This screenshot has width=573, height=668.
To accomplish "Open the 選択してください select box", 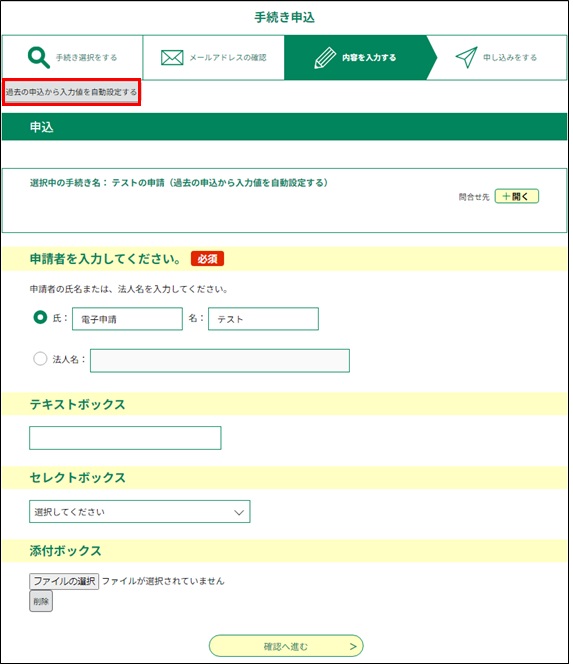I will 140,512.
